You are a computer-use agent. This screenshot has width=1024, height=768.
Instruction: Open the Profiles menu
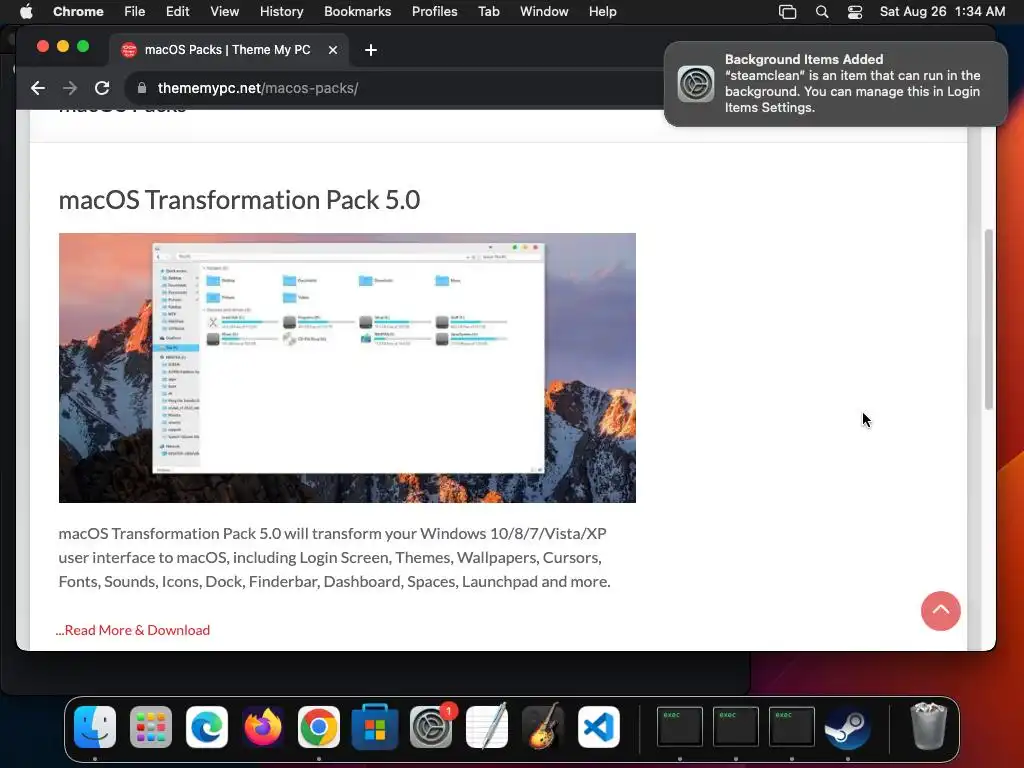[434, 12]
